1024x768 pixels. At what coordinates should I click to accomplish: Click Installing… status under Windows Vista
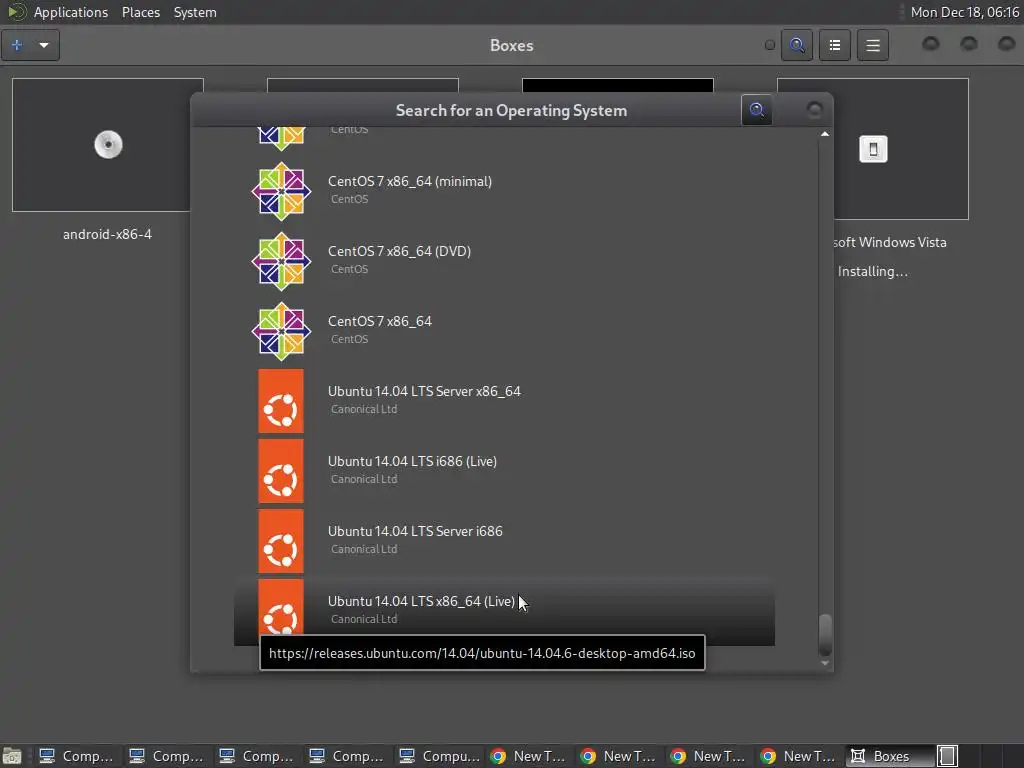pos(872,272)
